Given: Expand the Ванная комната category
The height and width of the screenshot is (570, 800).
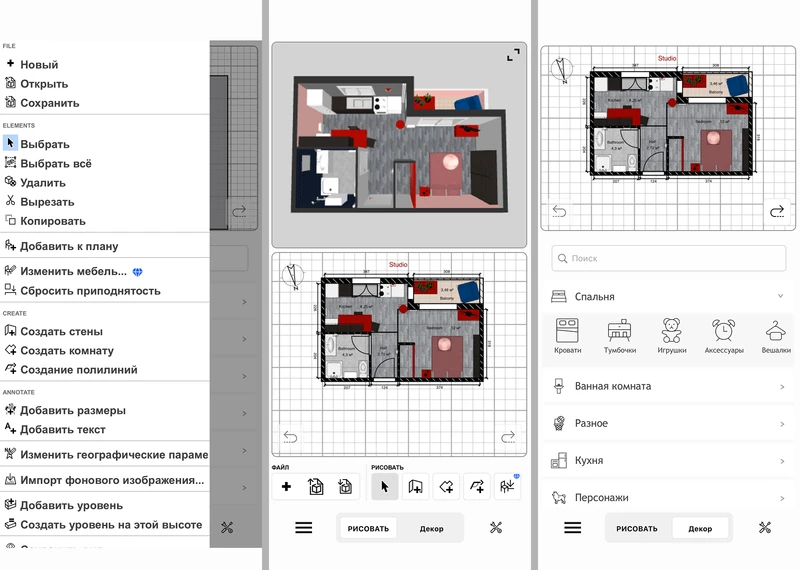Looking at the screenshot, I should 668,386.
